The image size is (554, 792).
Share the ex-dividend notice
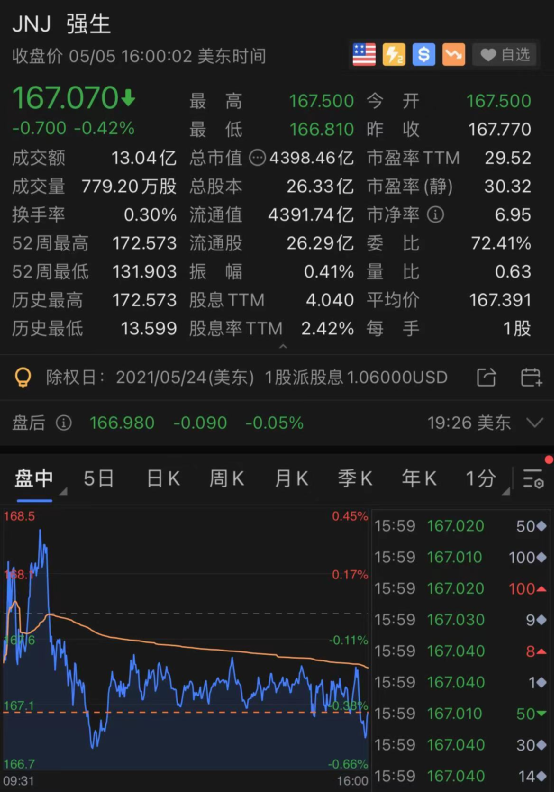pyautogui.click(x=486, y=377)
